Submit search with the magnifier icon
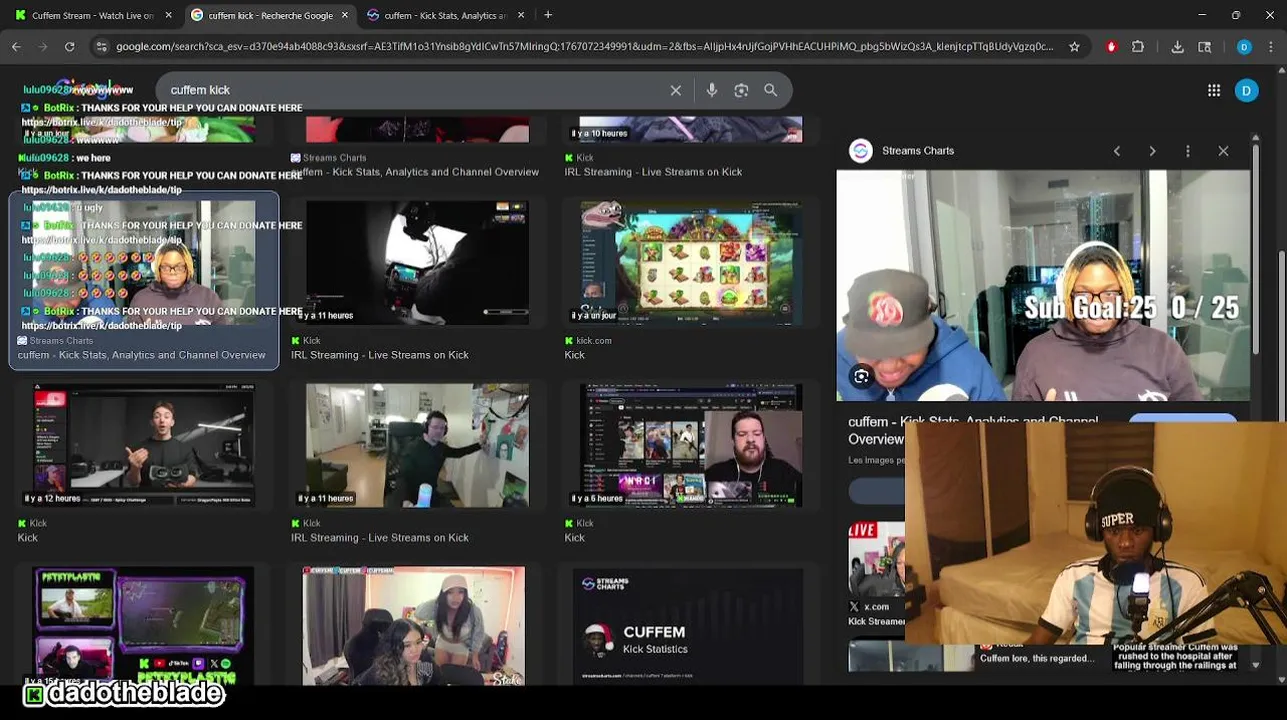This screenshot has height=720, width=1287. pyautogui.click(x=771, y=90)
